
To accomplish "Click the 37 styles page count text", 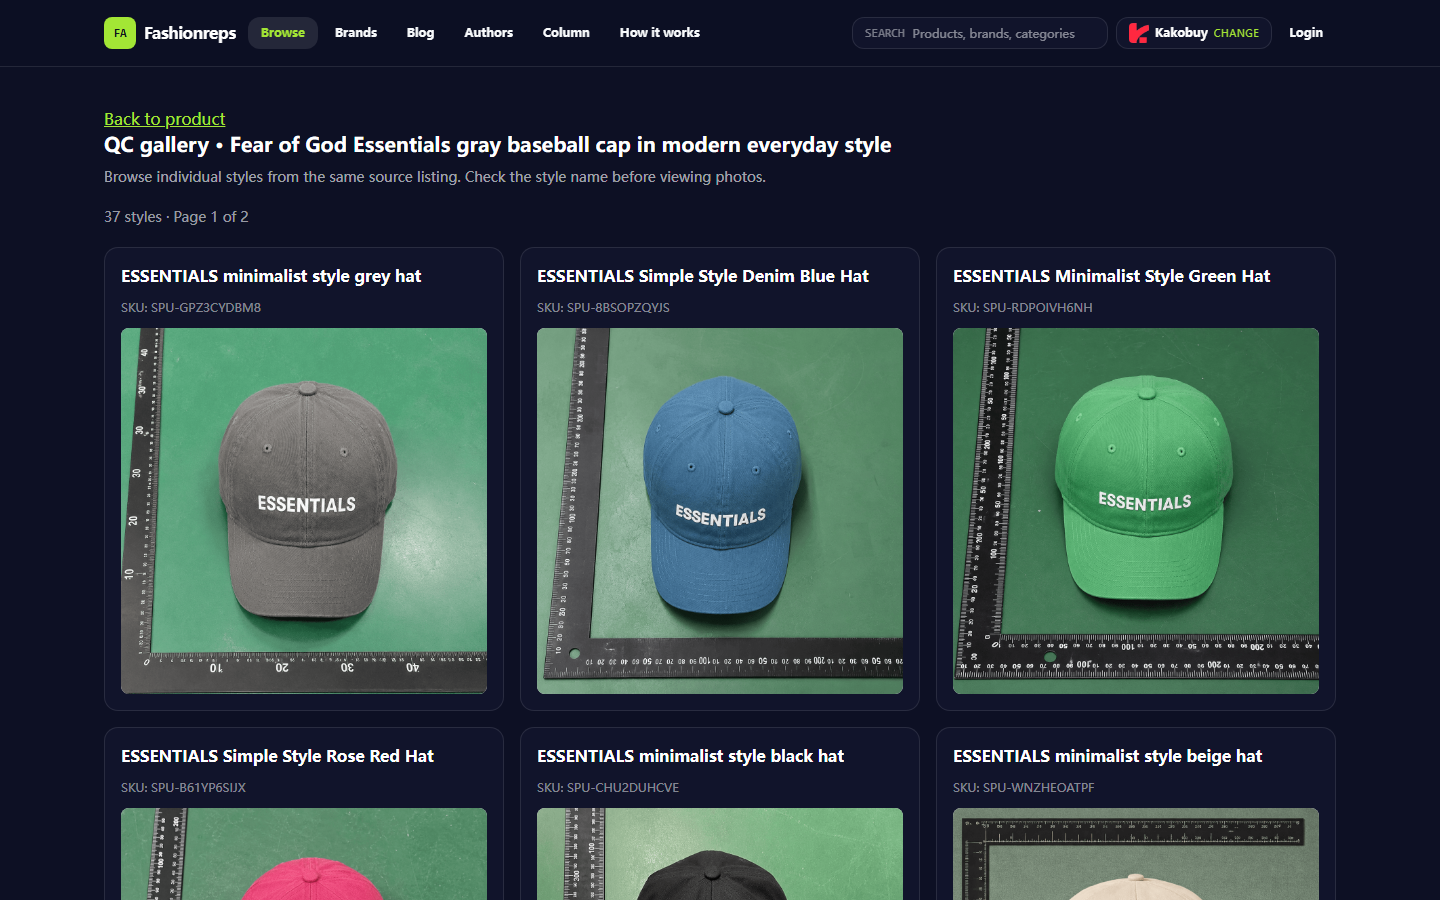I will (x=176, y=217).
